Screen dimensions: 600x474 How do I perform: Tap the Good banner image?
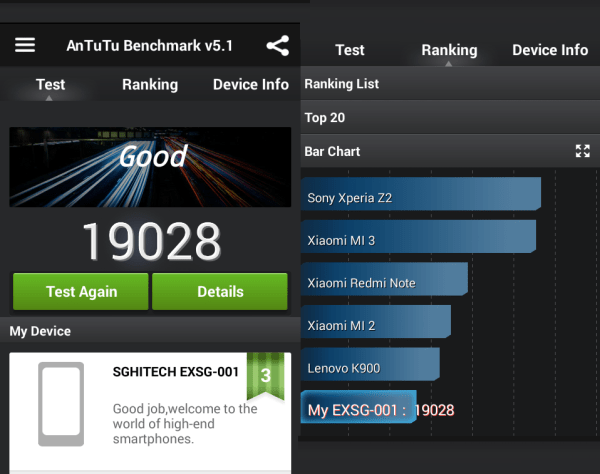tap(150, 167)
